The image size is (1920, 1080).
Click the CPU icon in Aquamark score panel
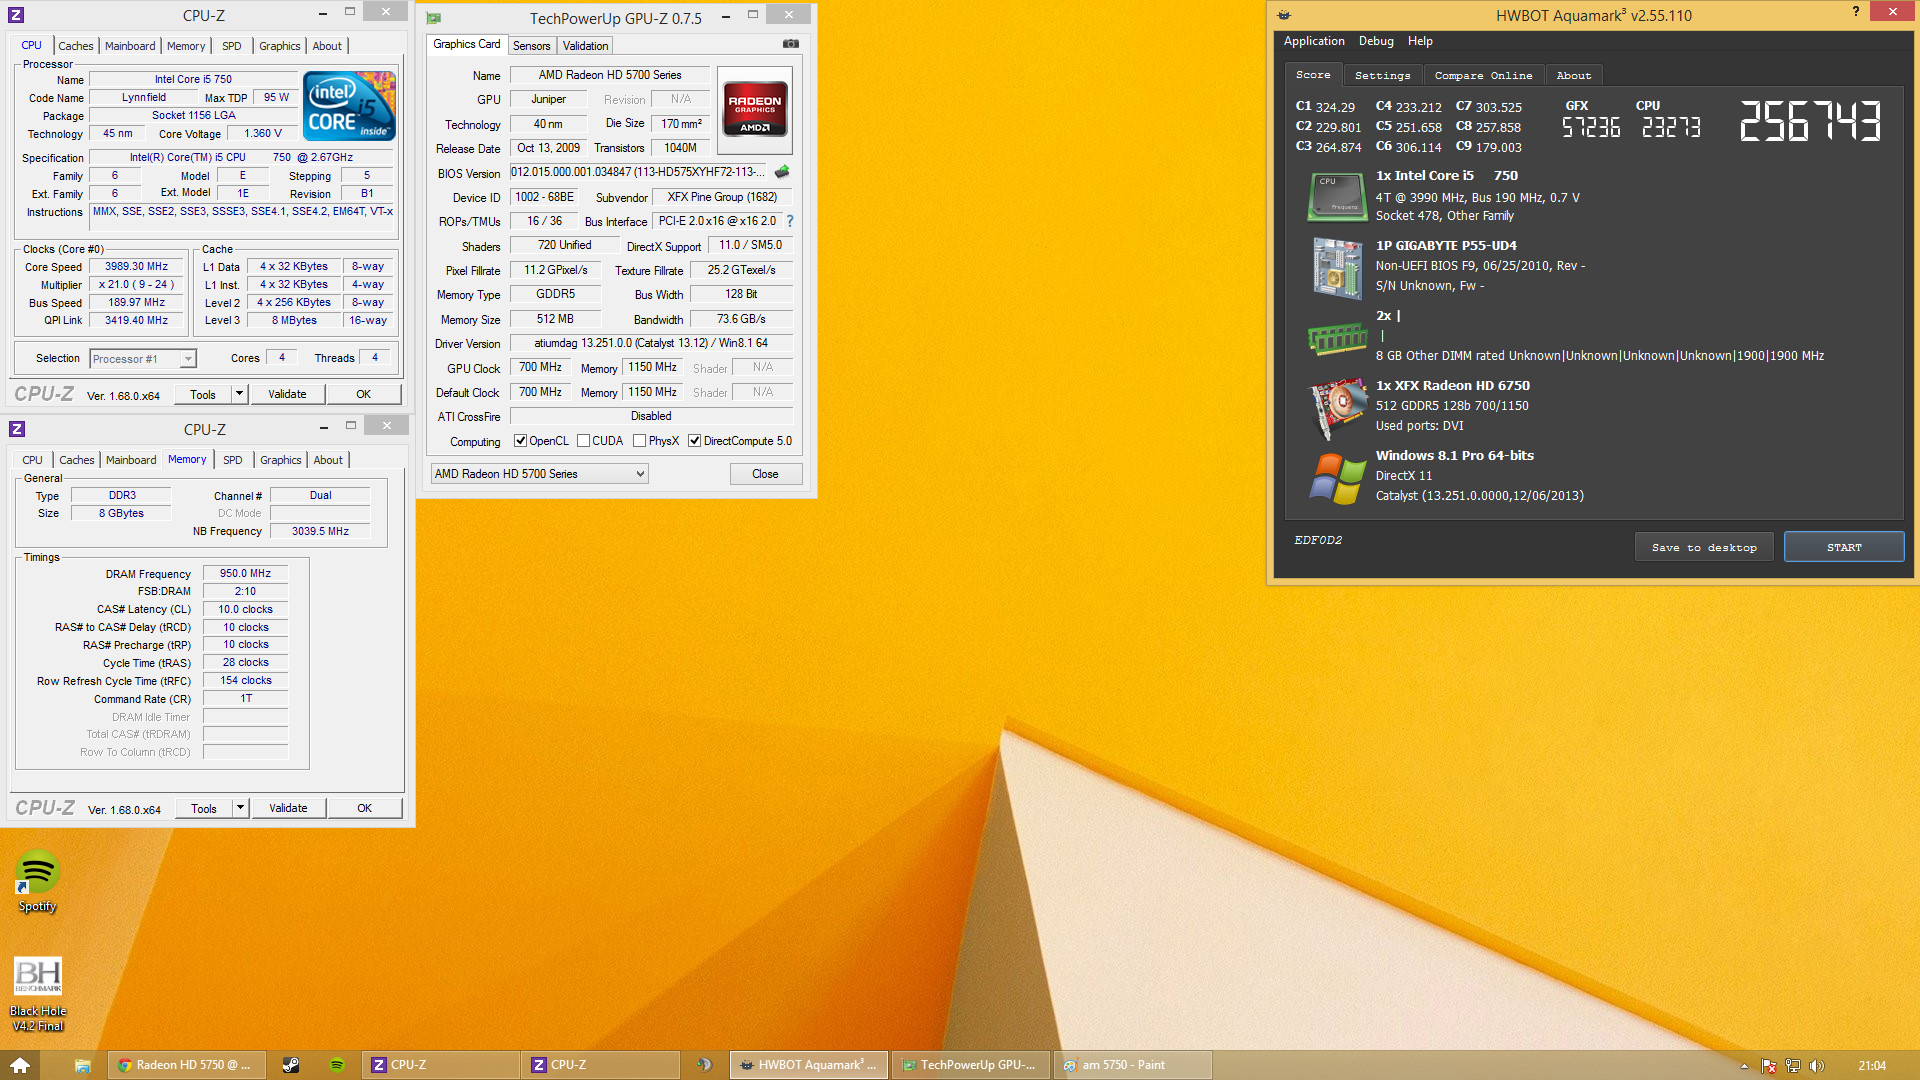1337,196
